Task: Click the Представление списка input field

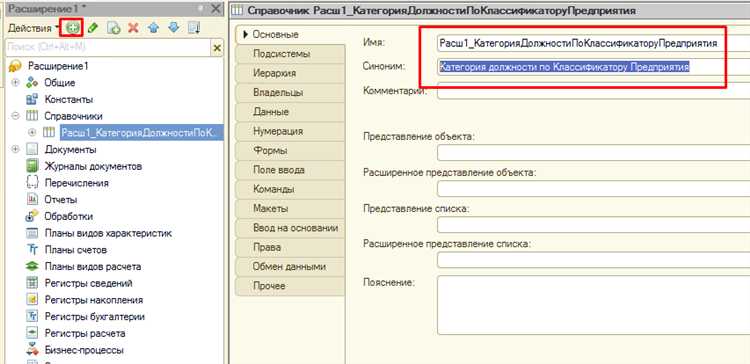Action: (x=593, y=225)
